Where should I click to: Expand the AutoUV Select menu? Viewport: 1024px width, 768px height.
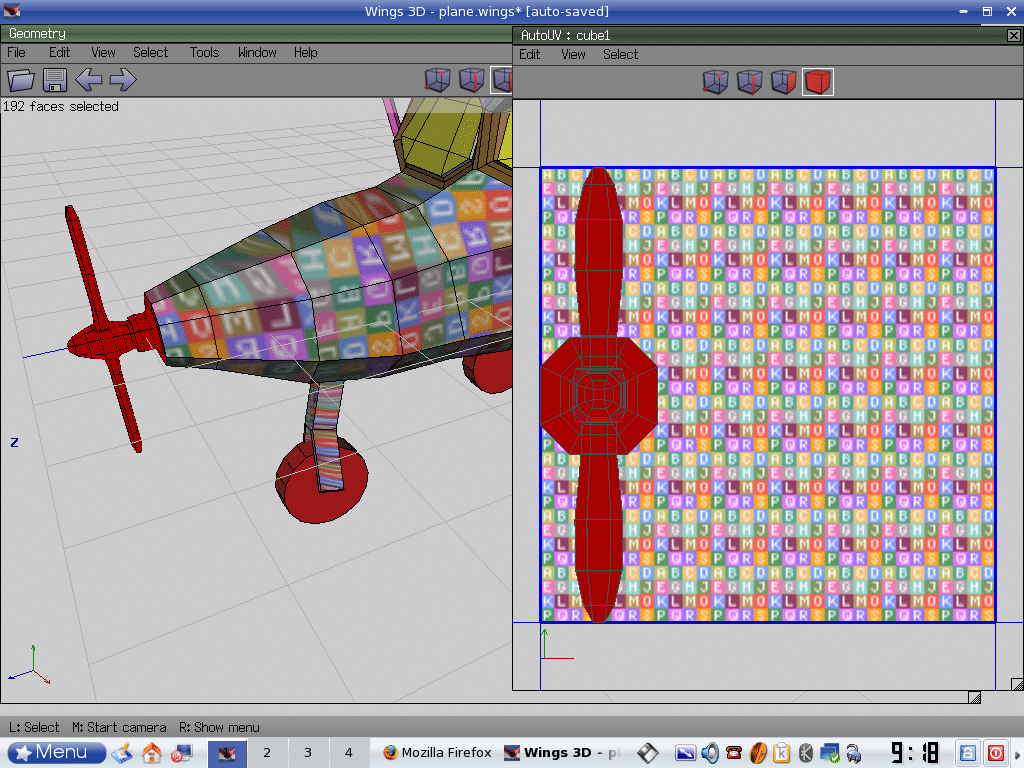point(620,54)
